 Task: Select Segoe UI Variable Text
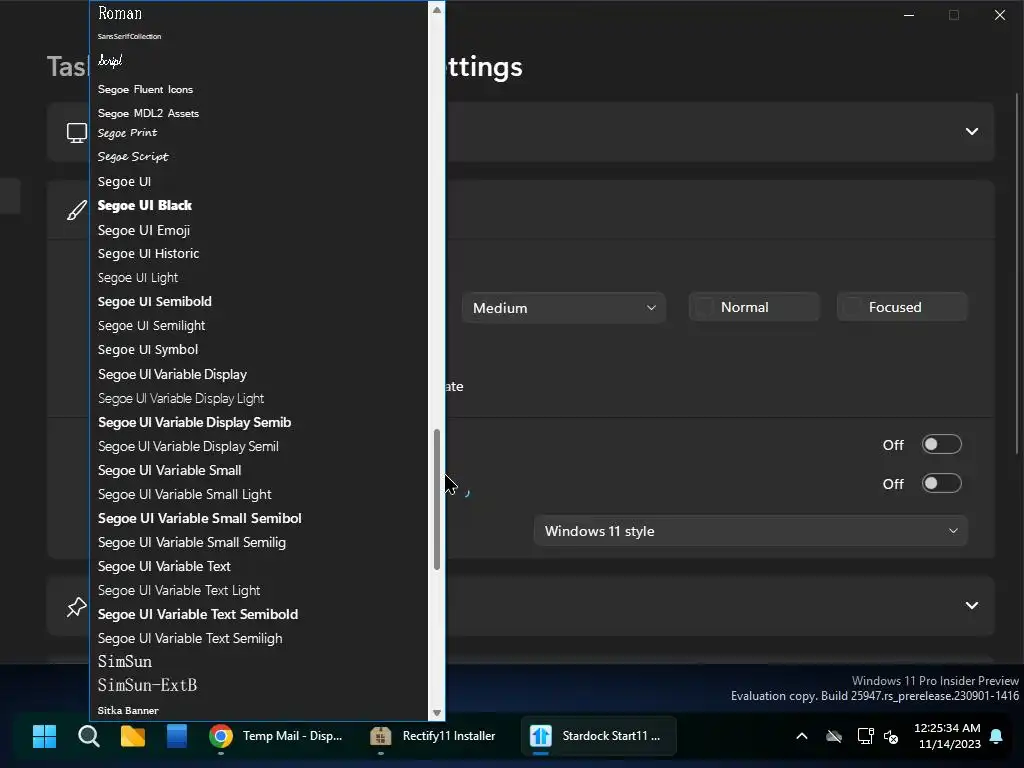coord(259,566)
